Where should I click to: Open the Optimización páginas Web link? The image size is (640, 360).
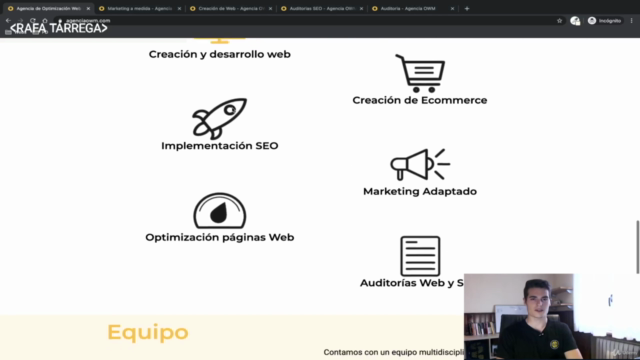[x=220, y=237]
